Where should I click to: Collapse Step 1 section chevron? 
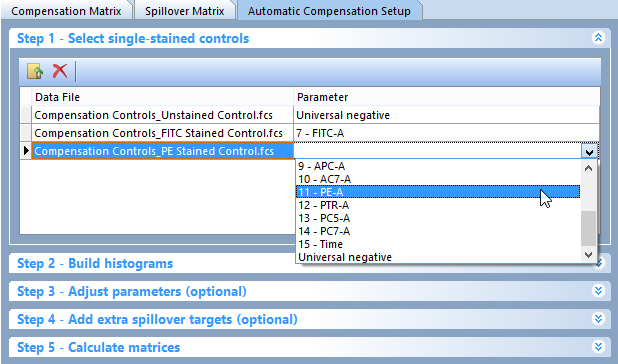click(x=598, y=38)
